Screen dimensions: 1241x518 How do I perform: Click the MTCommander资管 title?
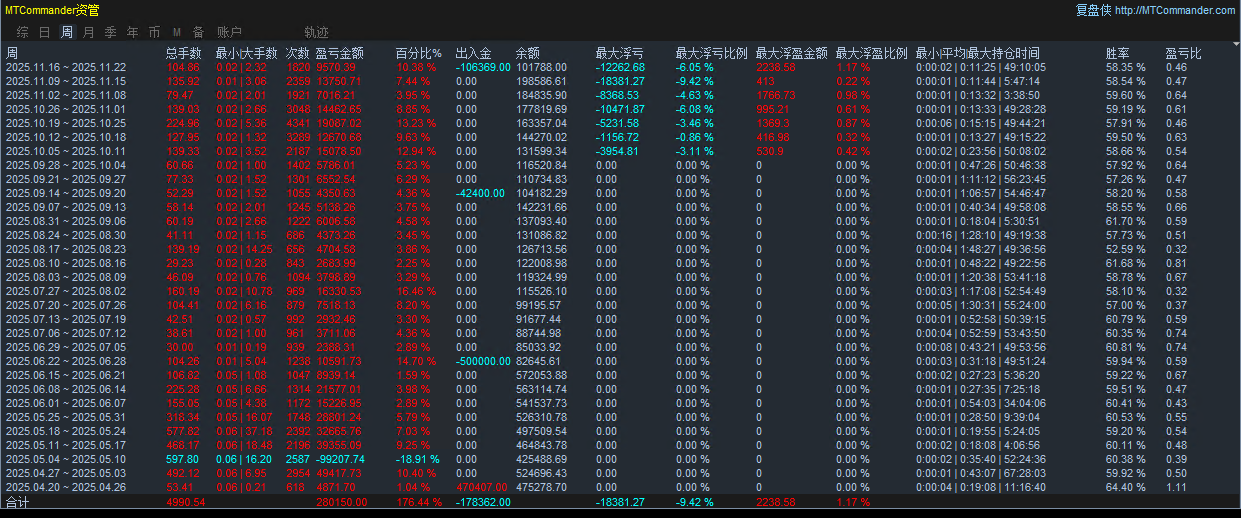pos(52,10)
